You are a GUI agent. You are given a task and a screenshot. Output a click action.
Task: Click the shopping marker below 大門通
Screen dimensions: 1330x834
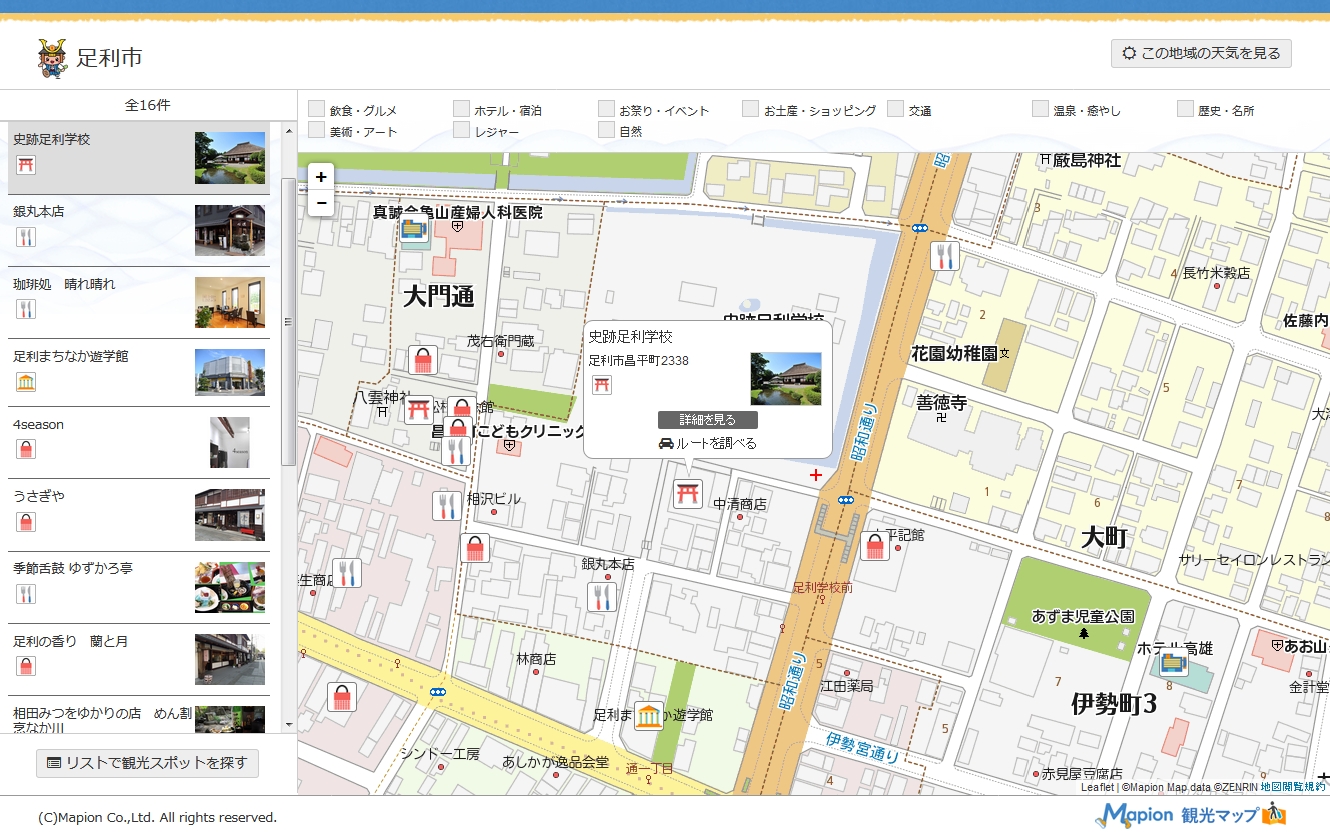coord(422,360)
